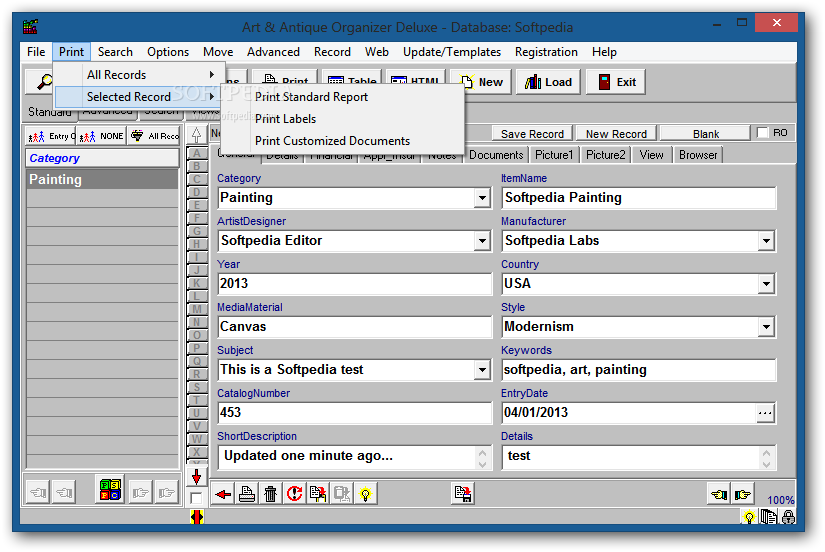This screenshot has height=552, width=825.
Task: Click the red-yellow splitter icon in status bar
Action: coord(196,517)
